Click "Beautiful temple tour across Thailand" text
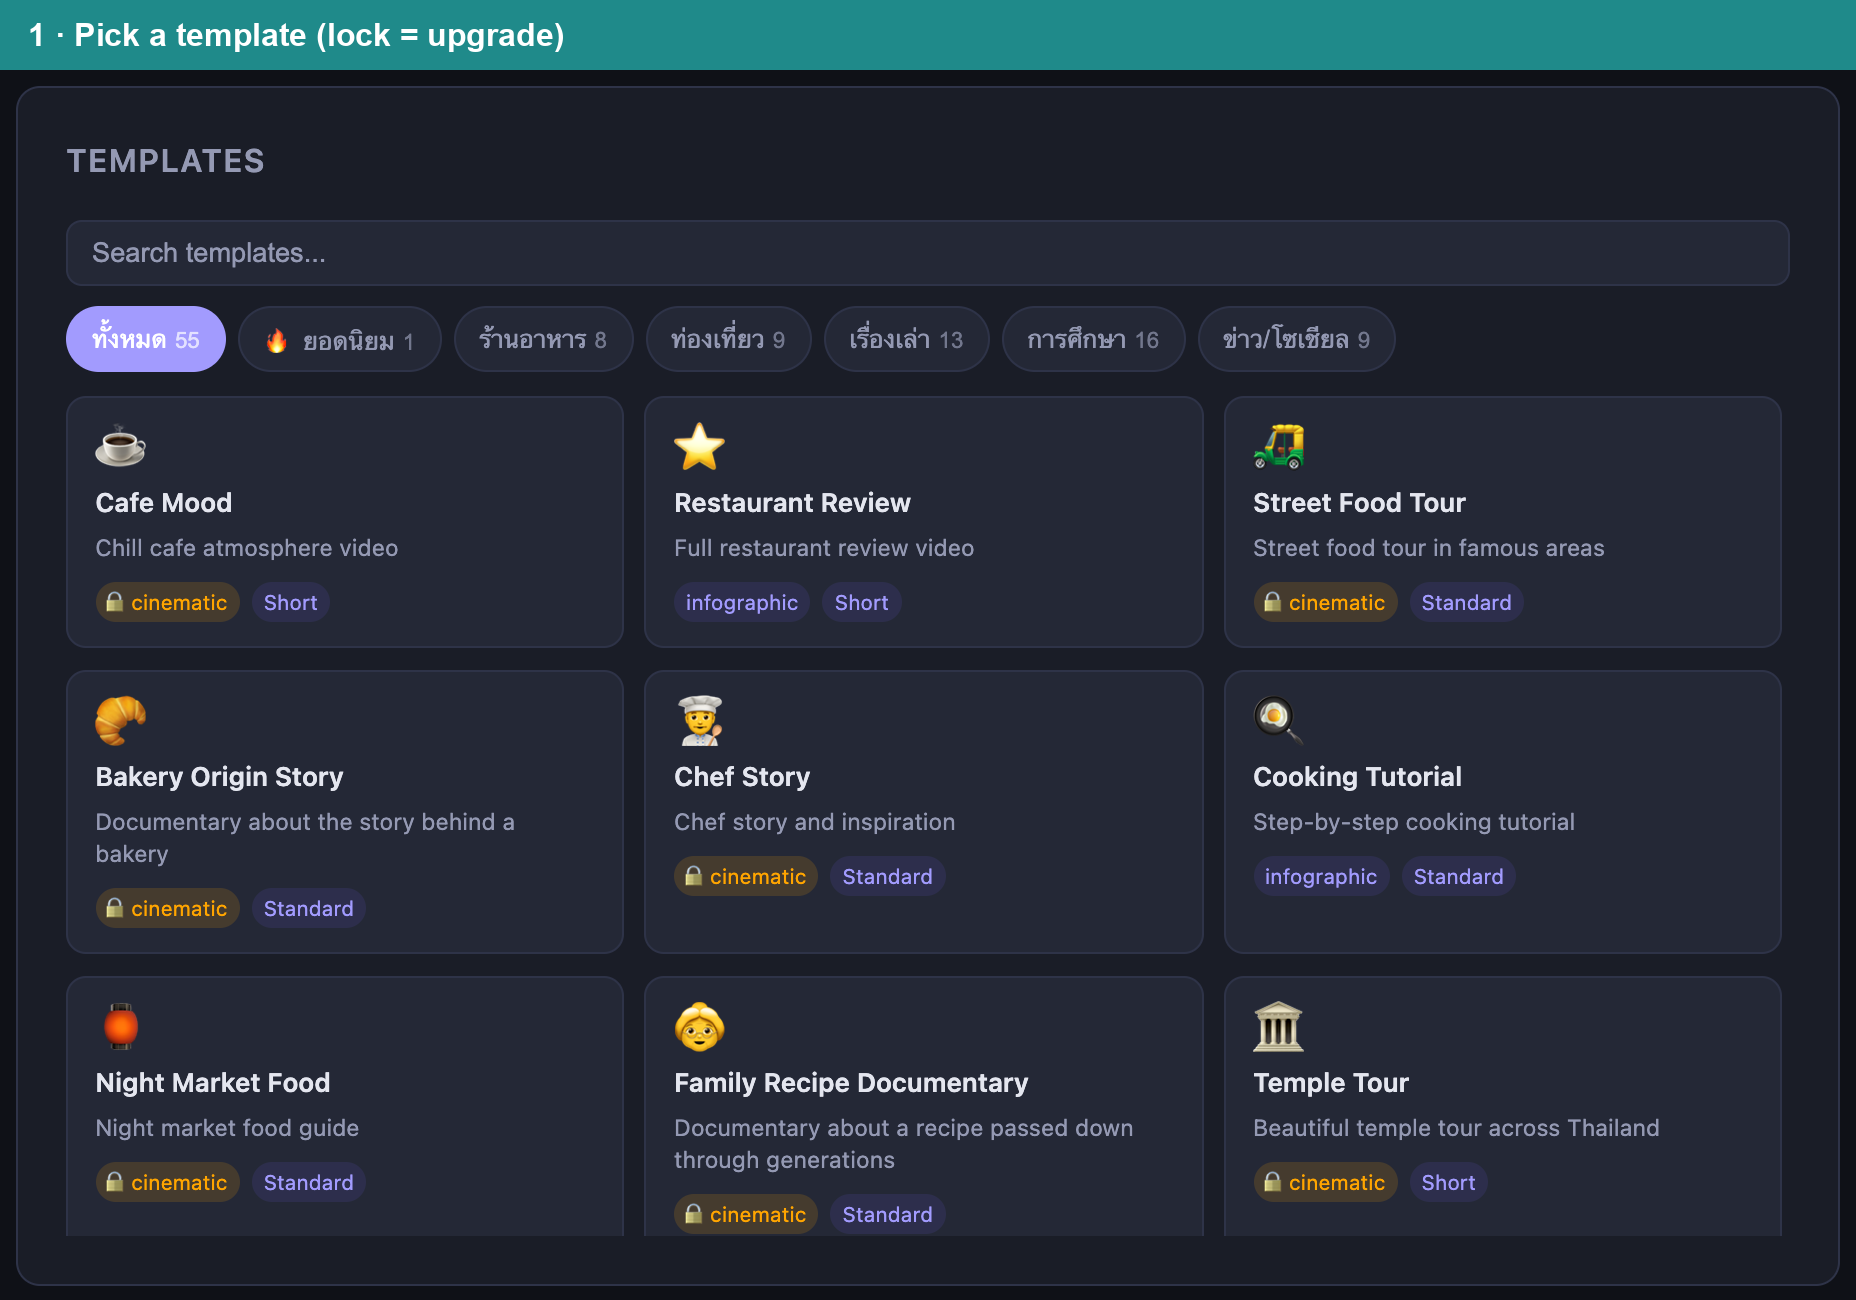The height and width of the screenshot is (1300, 1856). [x=1456, y=1128]
